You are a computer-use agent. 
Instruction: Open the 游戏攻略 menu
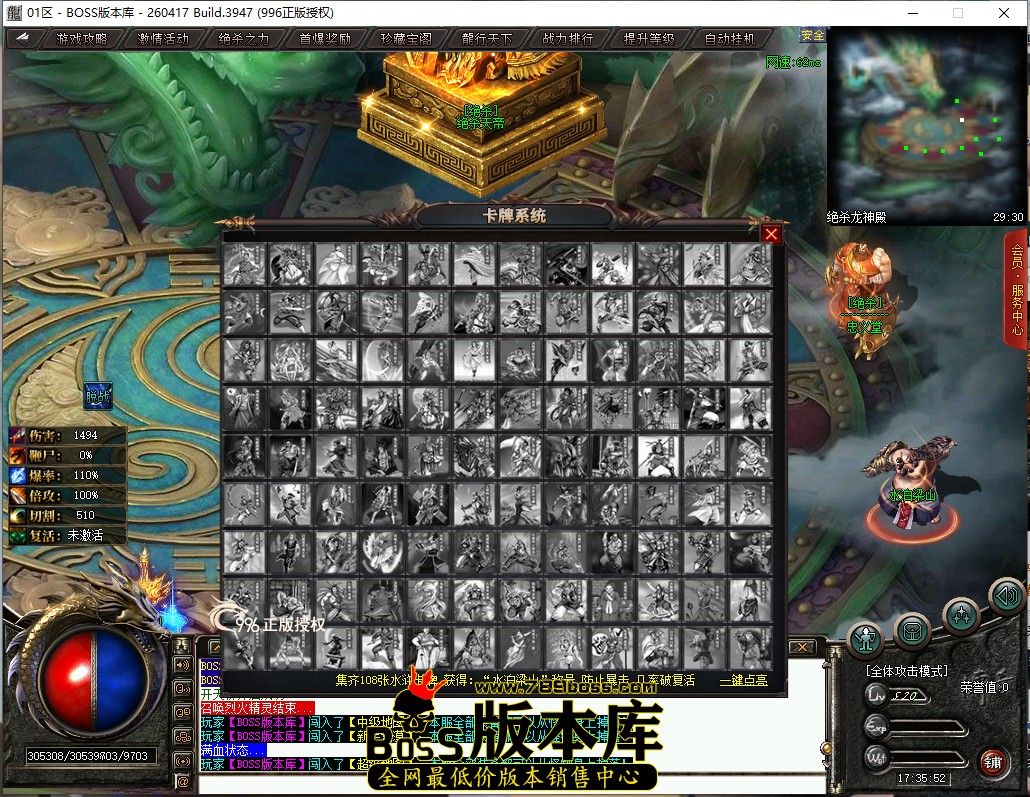coord(81,39)
